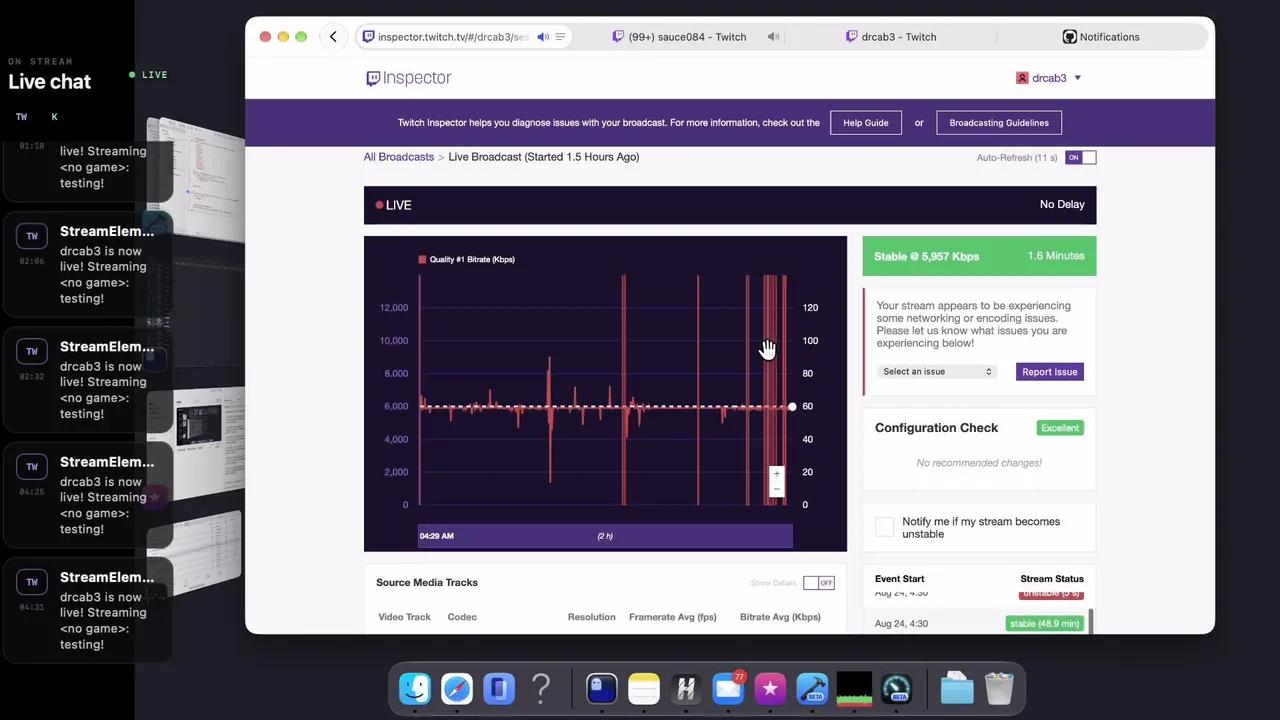Open the drcab3 account dropdown
Viewport: 1280px width, 720px height.
pos(1049,78)
